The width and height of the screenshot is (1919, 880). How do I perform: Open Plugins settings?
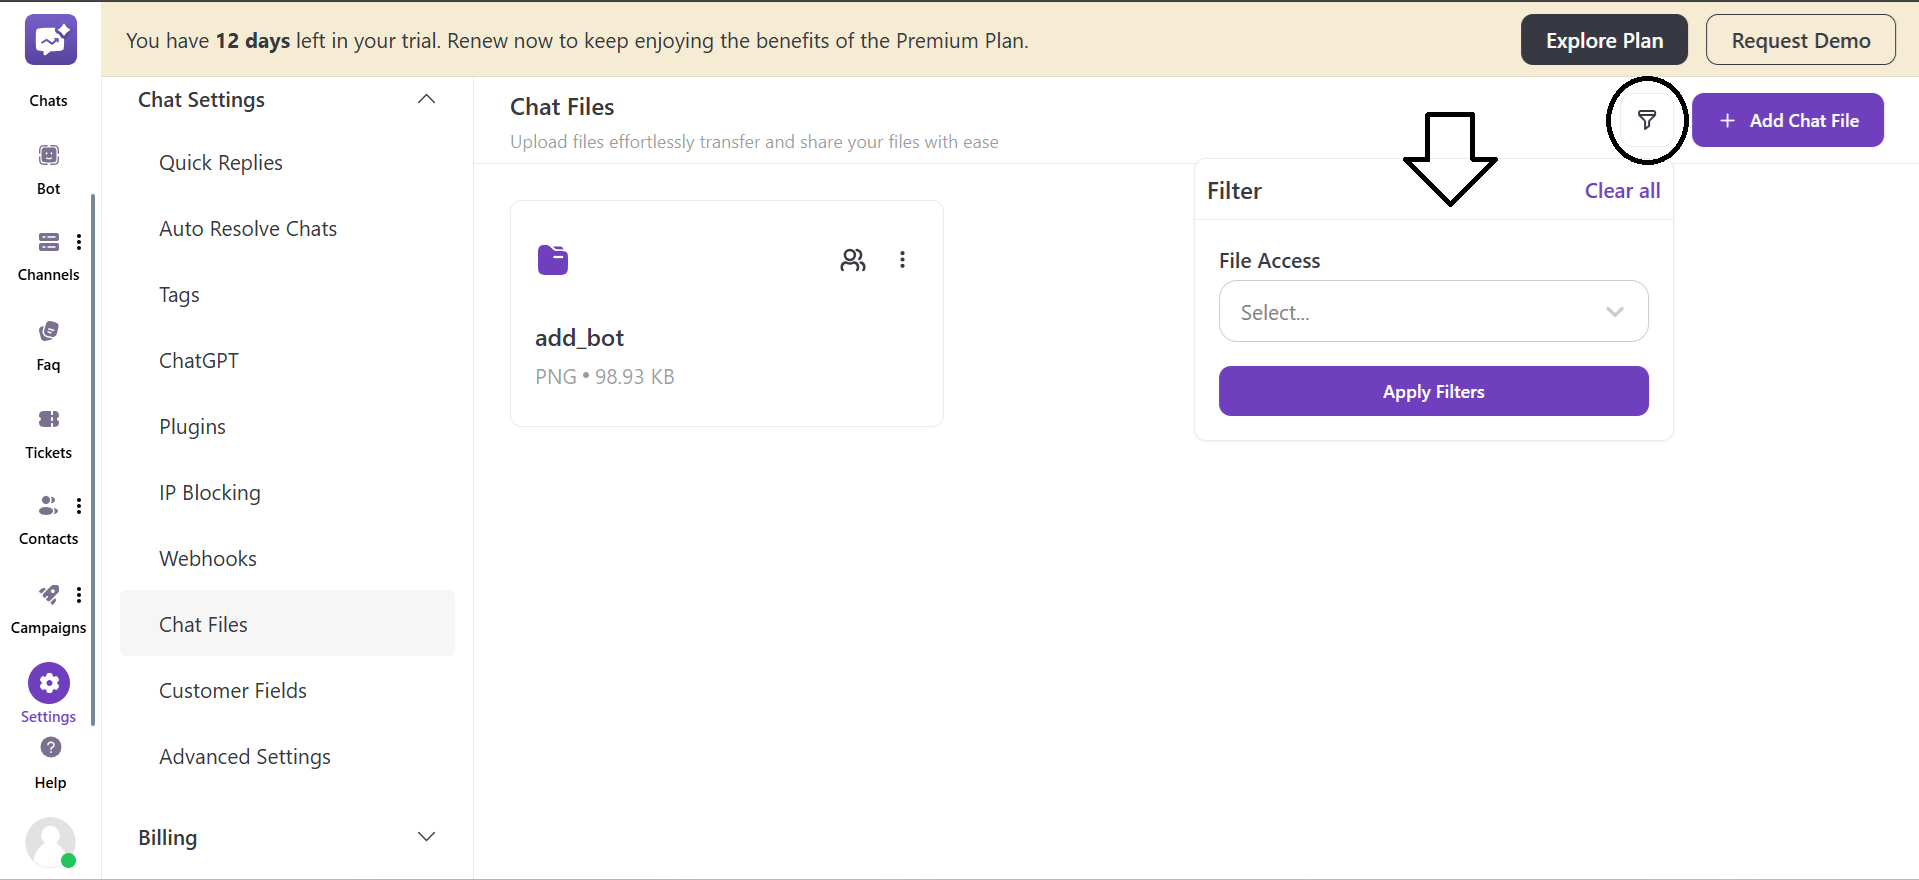pyautogui.click(x=192, y=427)
